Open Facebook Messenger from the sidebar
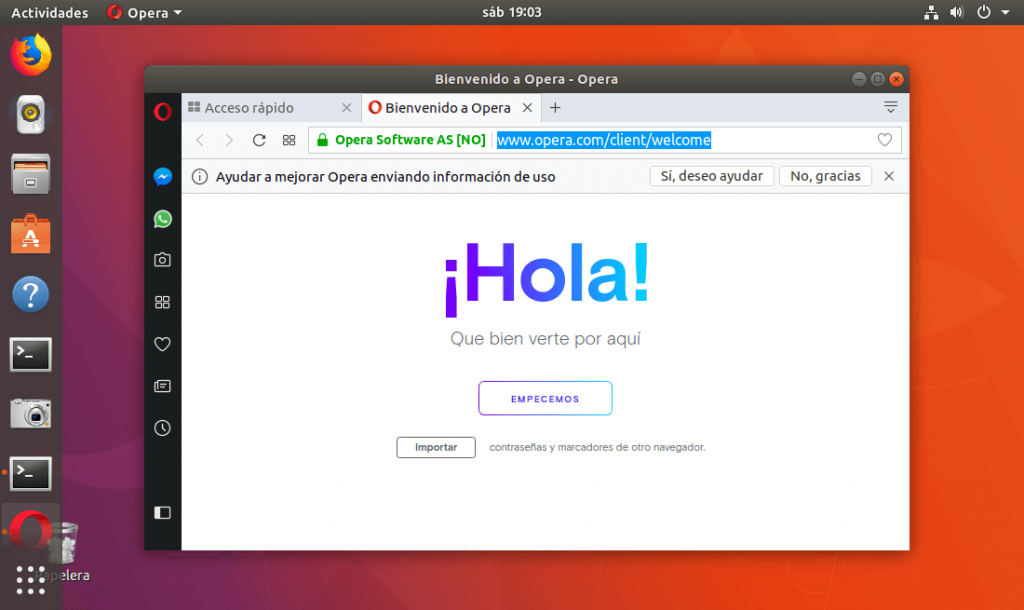 pyautogui.click(x=162, y=177)
